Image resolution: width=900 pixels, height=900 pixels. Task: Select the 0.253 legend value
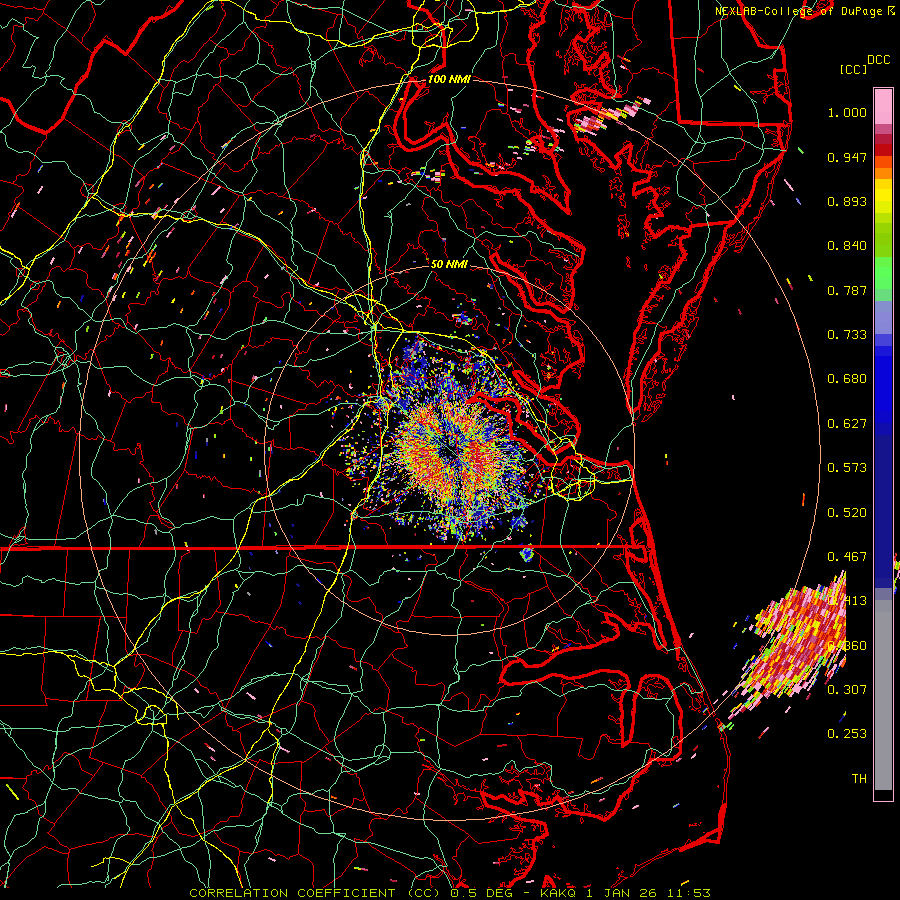(847, 734)
